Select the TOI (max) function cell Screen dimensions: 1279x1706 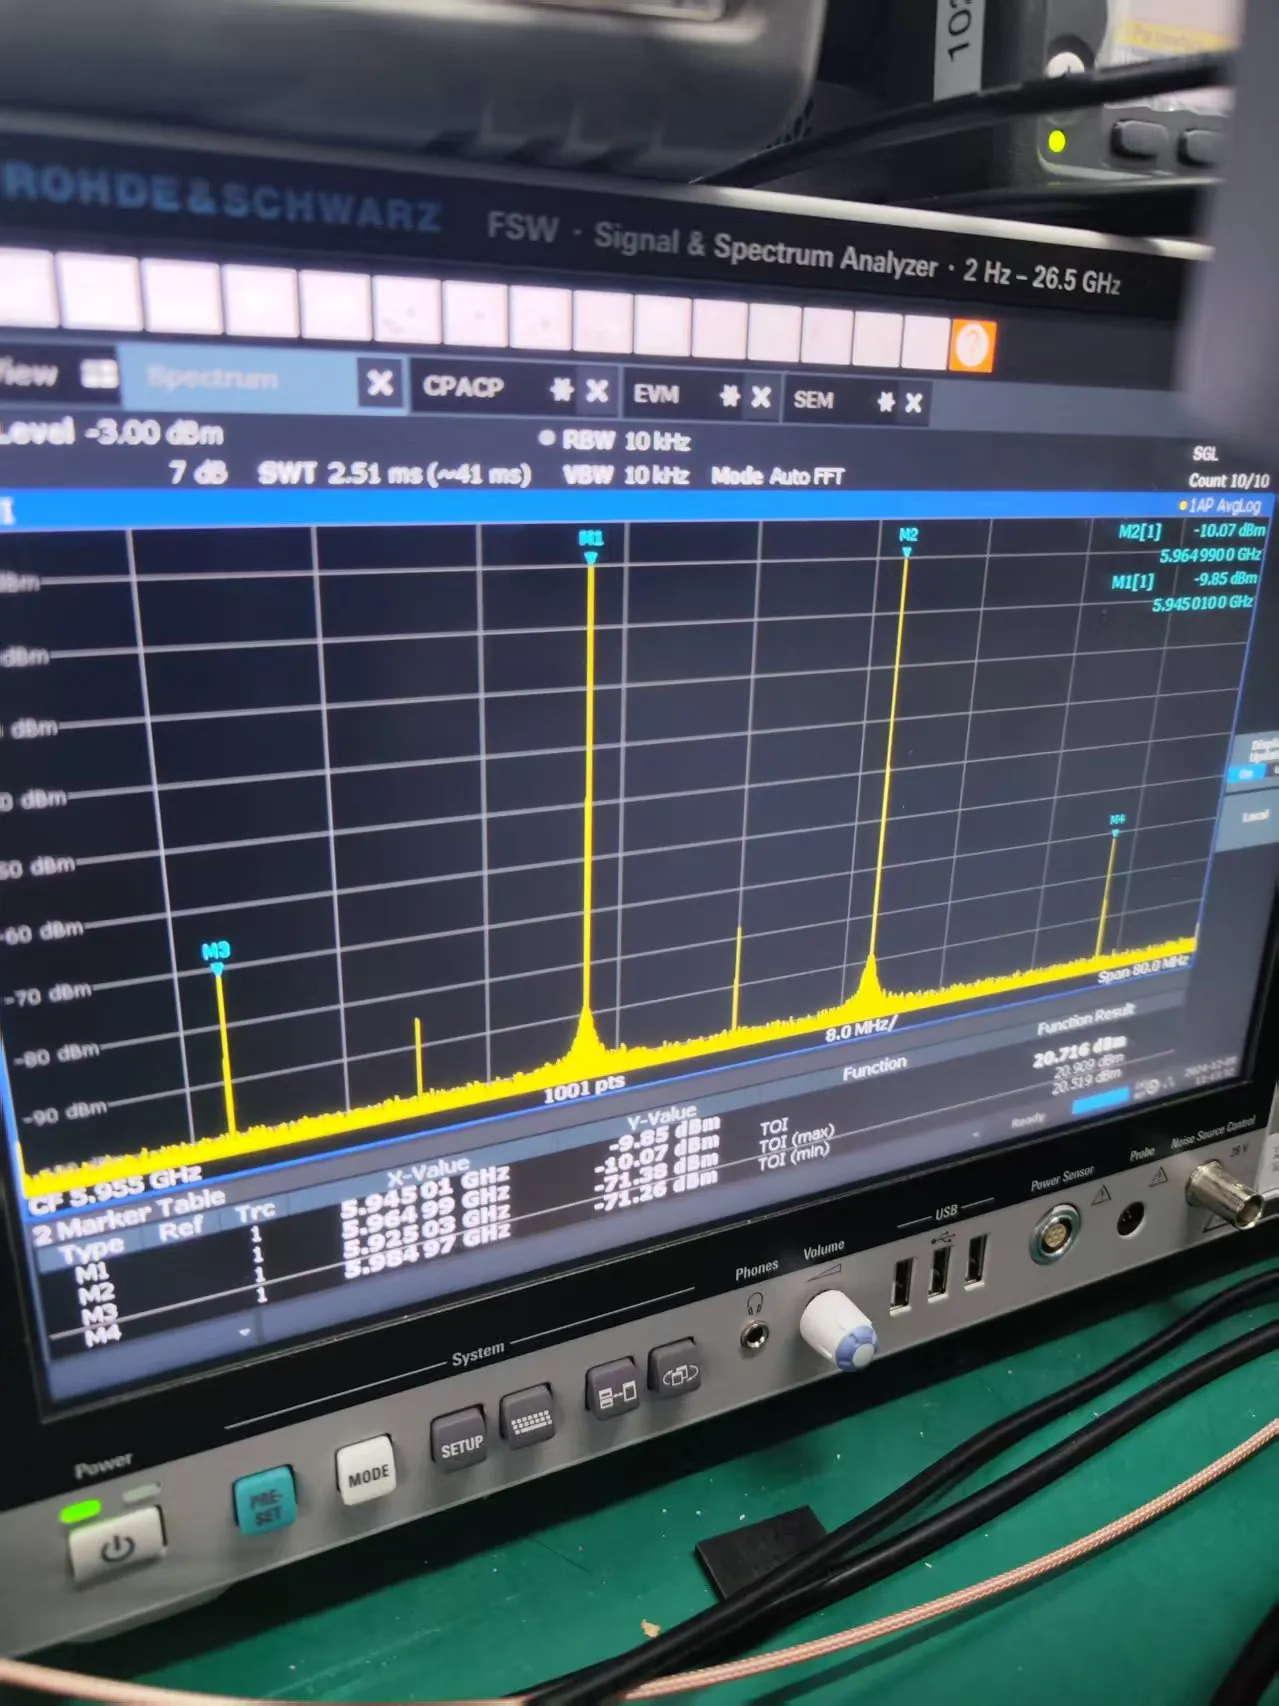[796, 1138]
